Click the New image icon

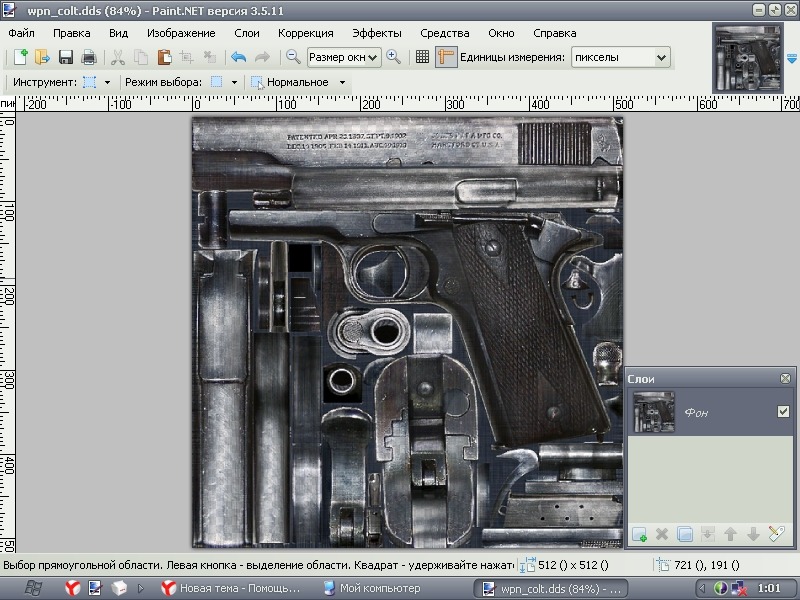(x=19, y=57)
